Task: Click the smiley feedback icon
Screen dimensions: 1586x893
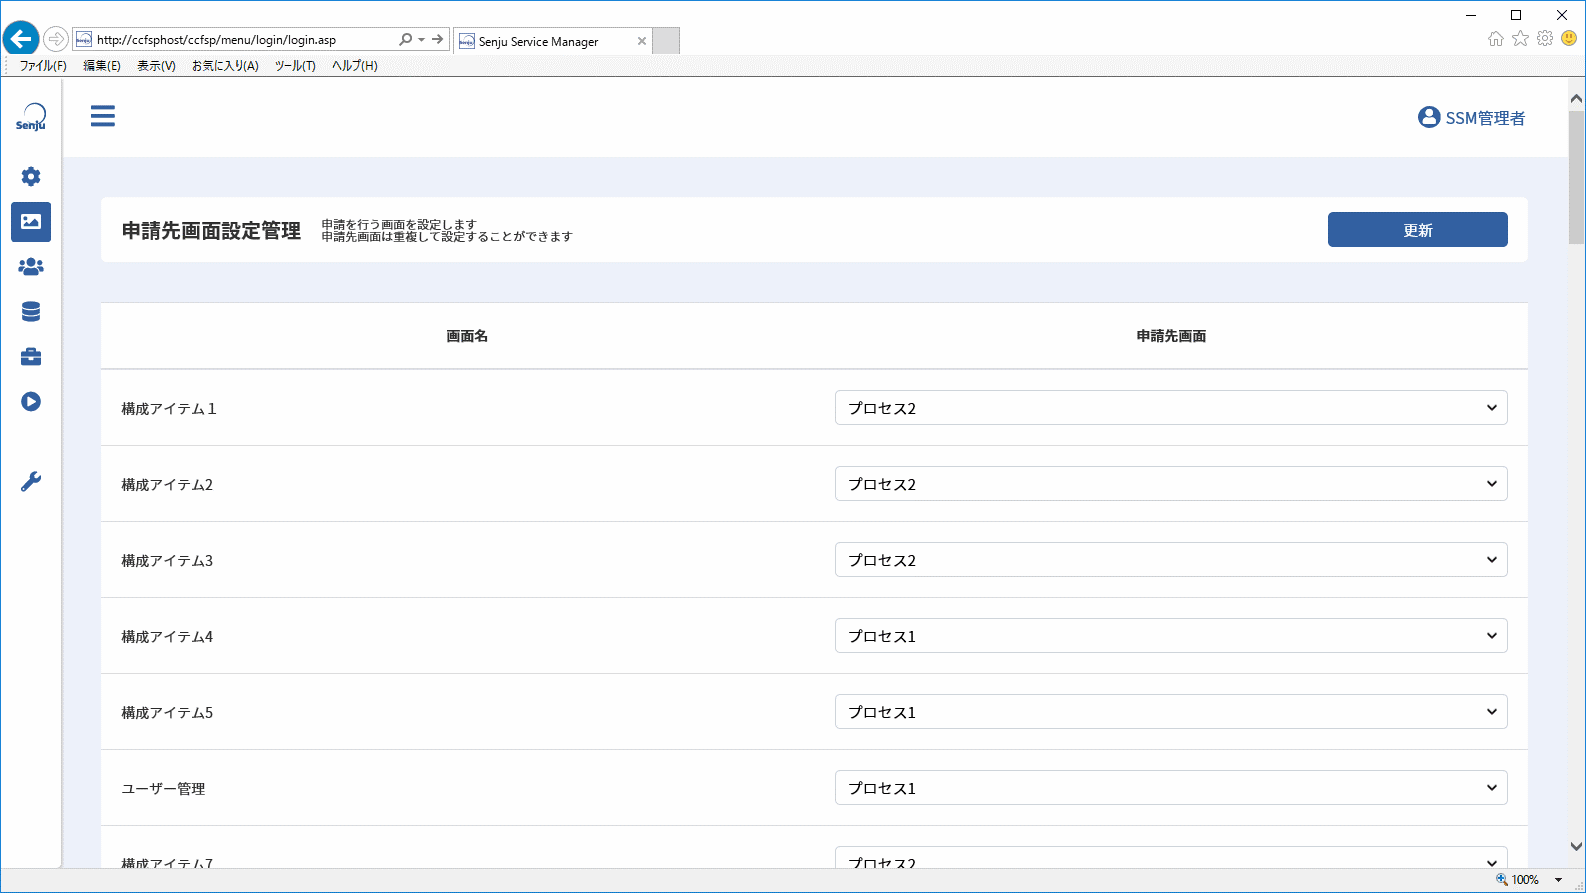Action: click(x=1569, y=39)
